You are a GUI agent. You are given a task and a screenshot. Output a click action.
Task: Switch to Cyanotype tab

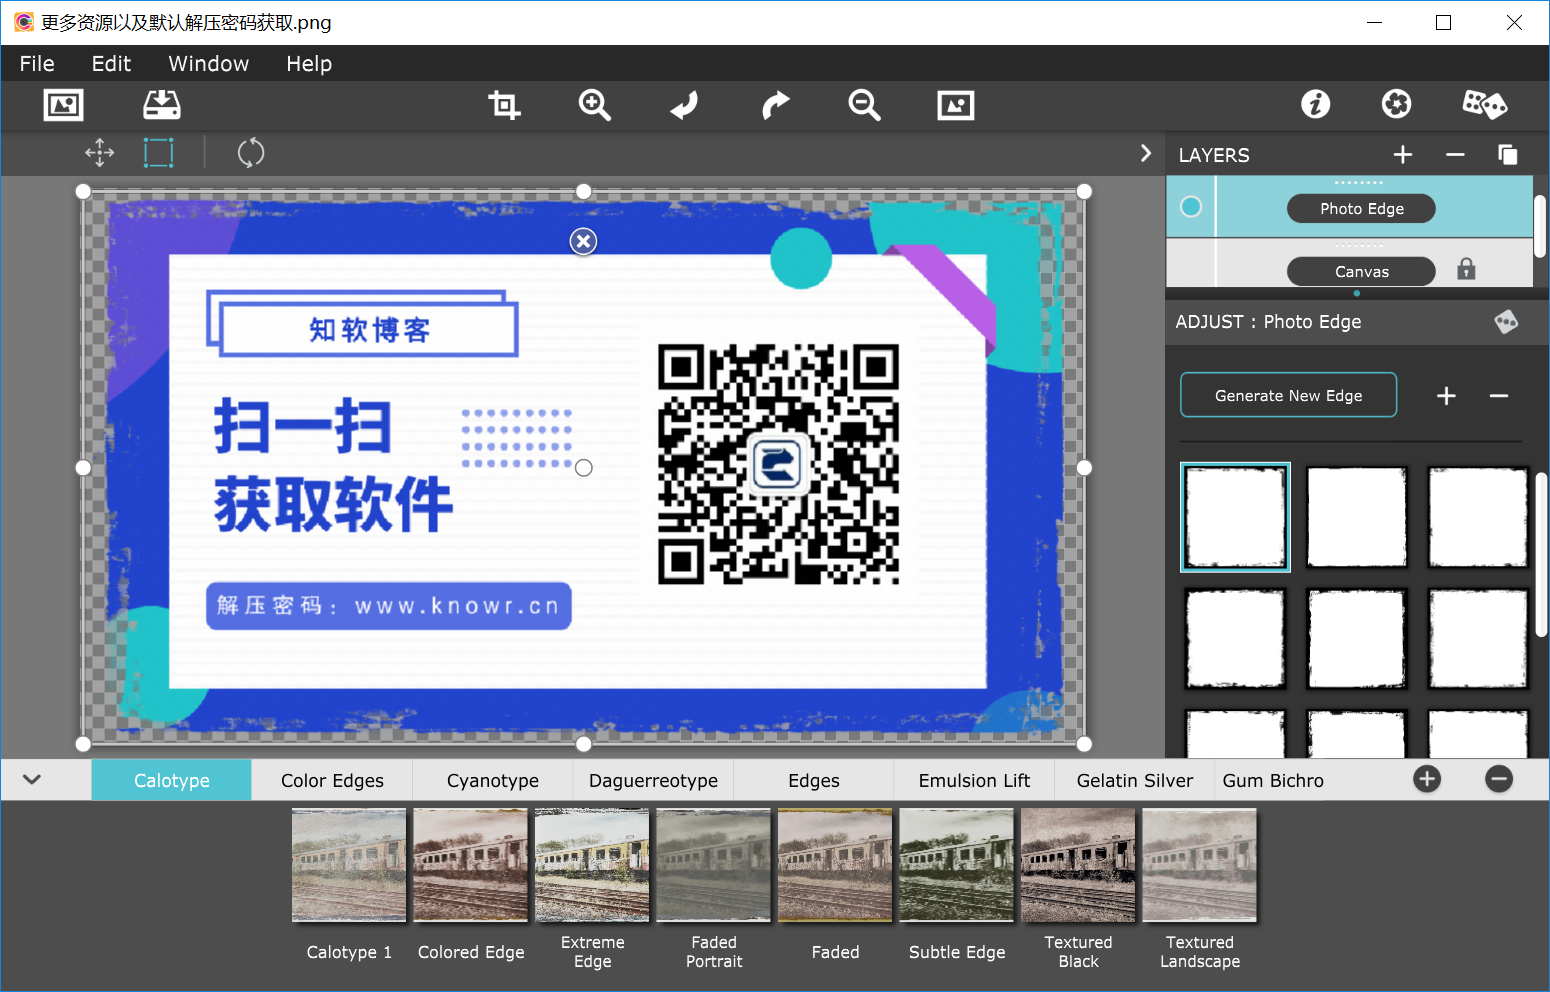tap(493, 780)
